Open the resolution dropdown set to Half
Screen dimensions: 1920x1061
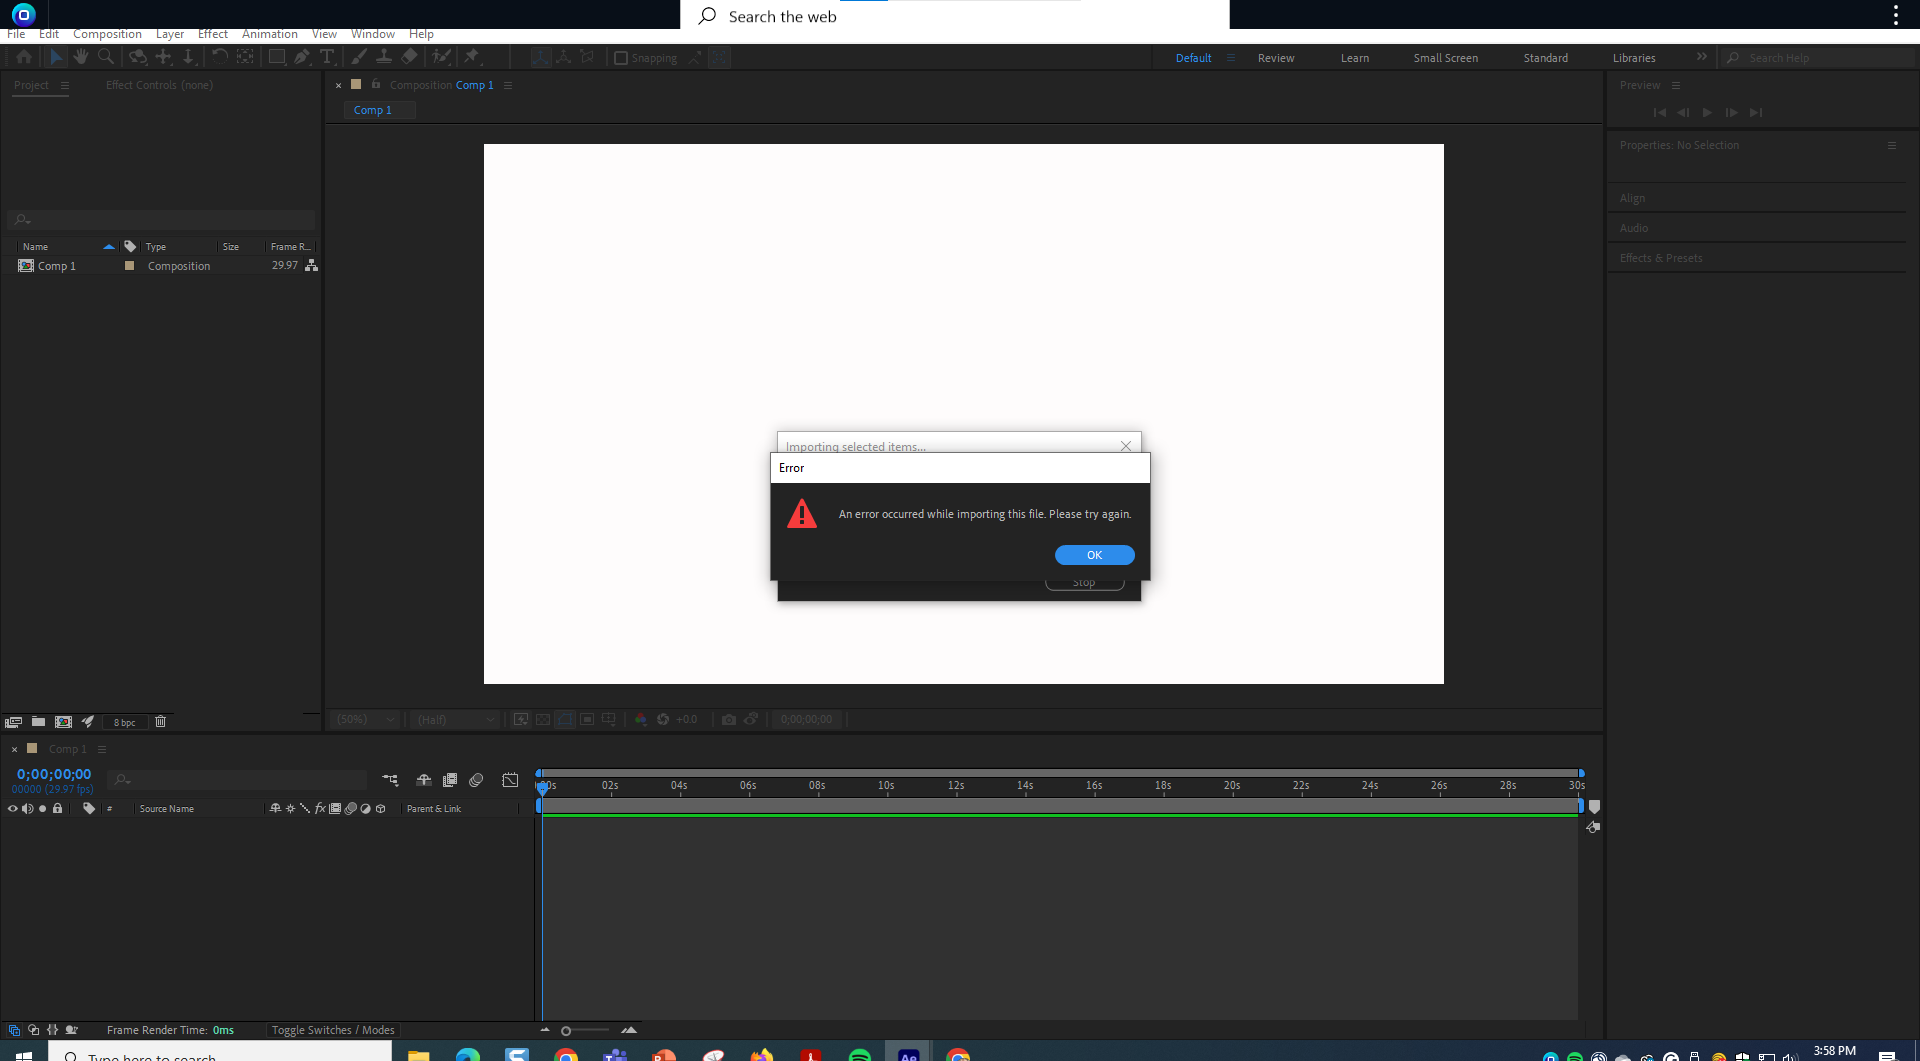point(454,719)
